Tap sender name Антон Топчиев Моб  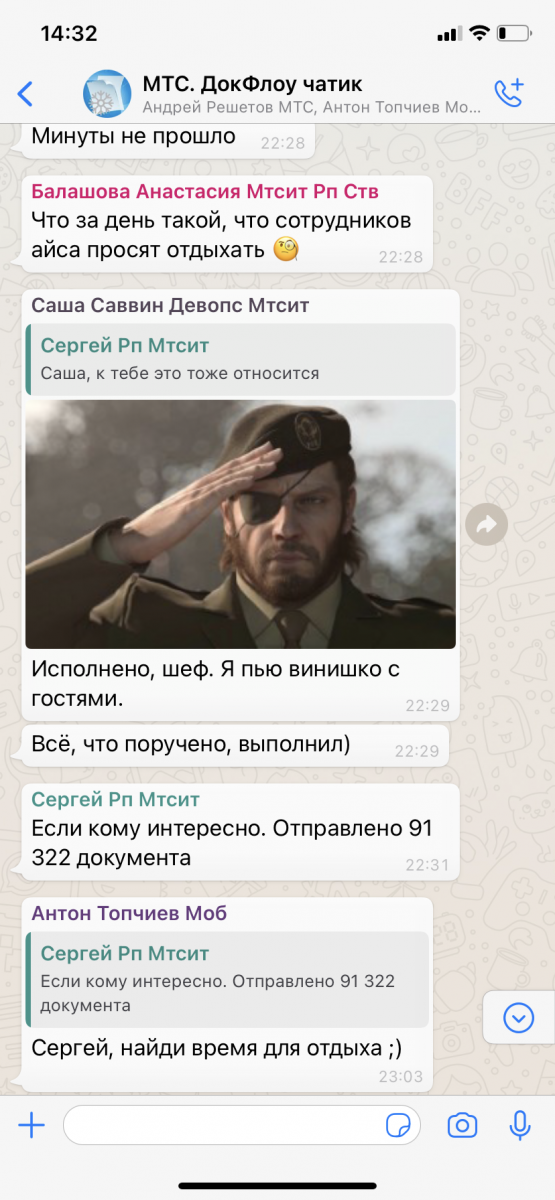[129, 913]
